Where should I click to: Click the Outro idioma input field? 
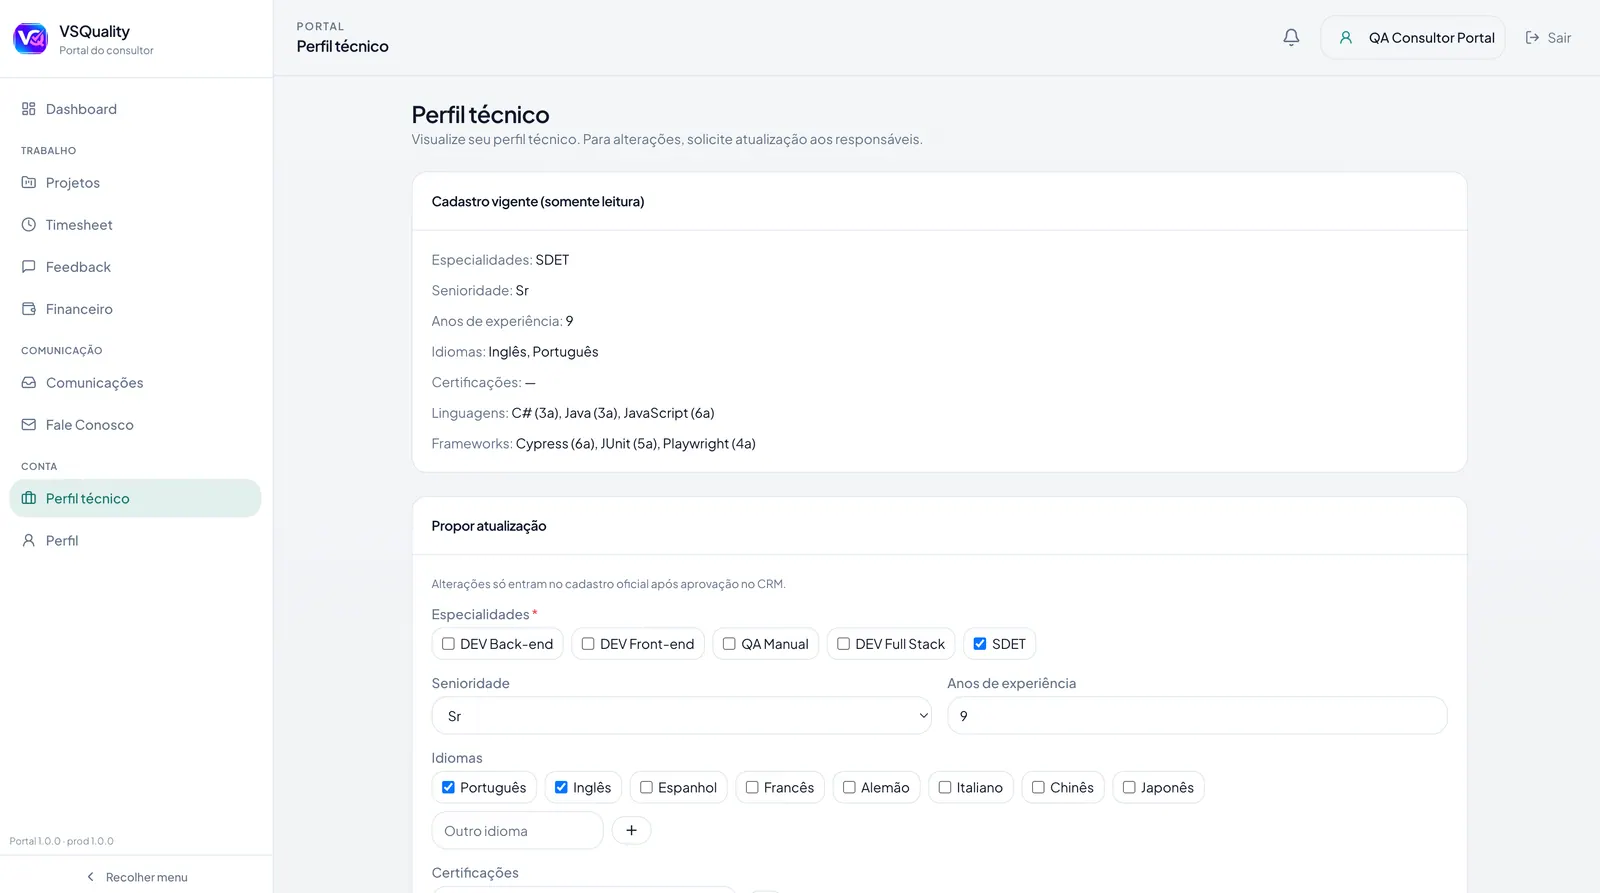(x=518, y=831)
